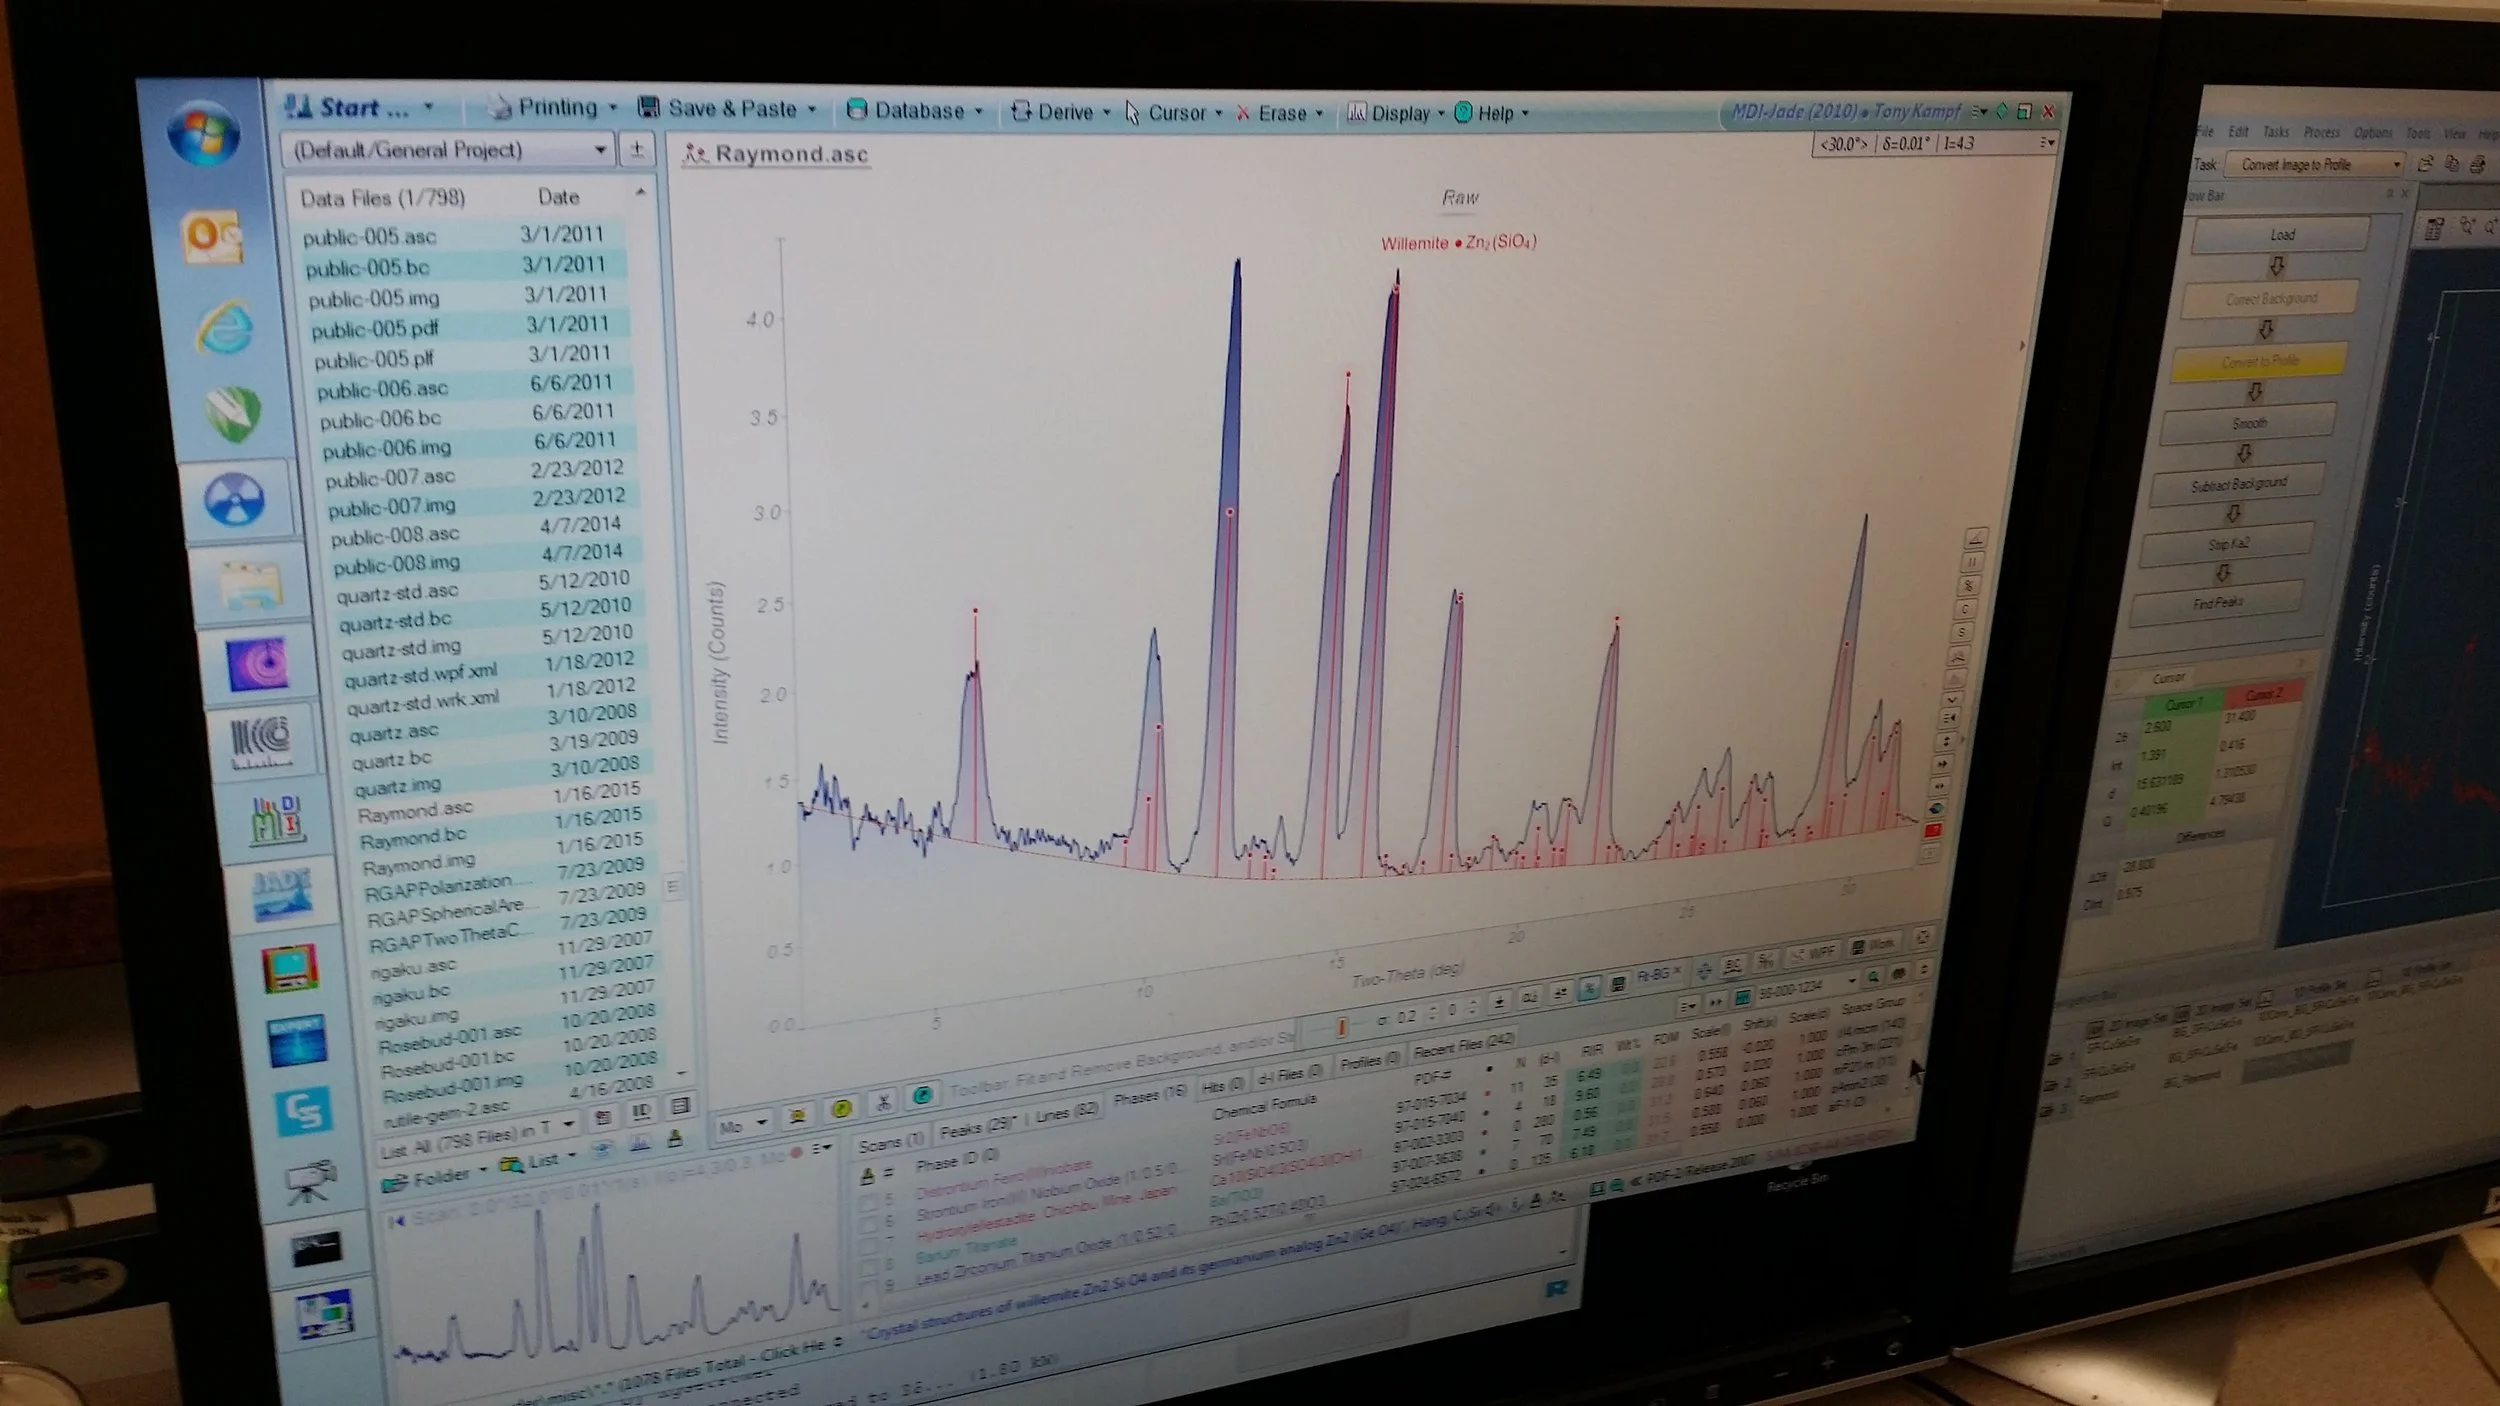
Task: Click the green diamond icon in the Jade title bar
Action: 2002,111
